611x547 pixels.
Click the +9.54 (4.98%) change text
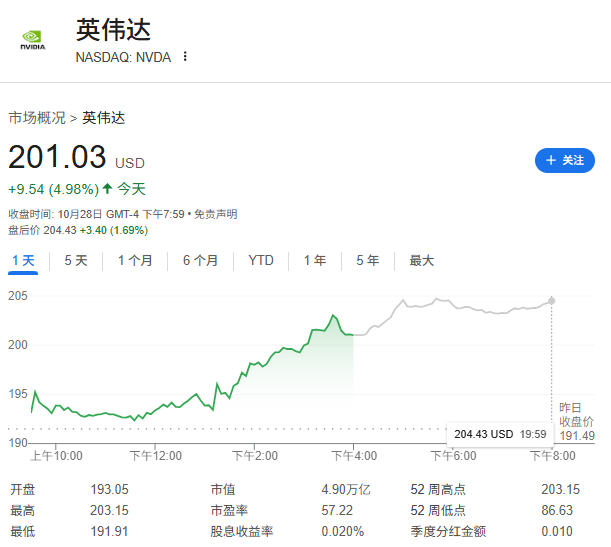click(54, 189)
